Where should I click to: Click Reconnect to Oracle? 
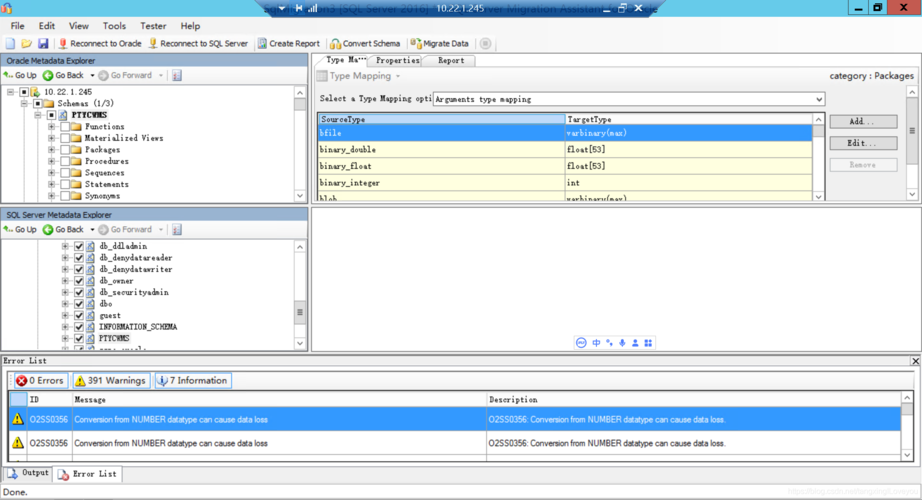pos(99,44)
